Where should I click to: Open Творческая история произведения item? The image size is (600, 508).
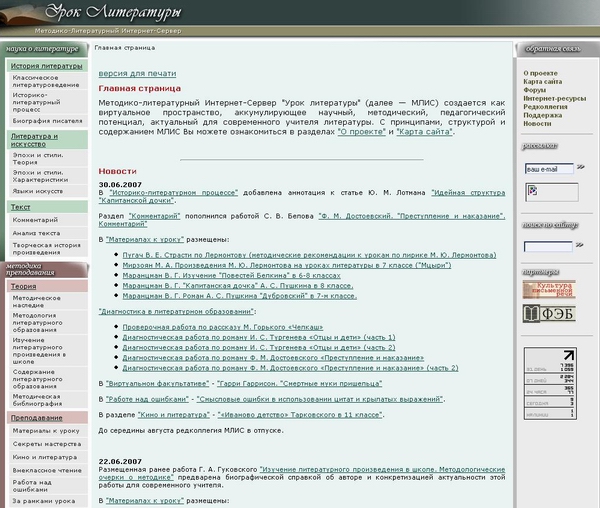click(47, 249)
